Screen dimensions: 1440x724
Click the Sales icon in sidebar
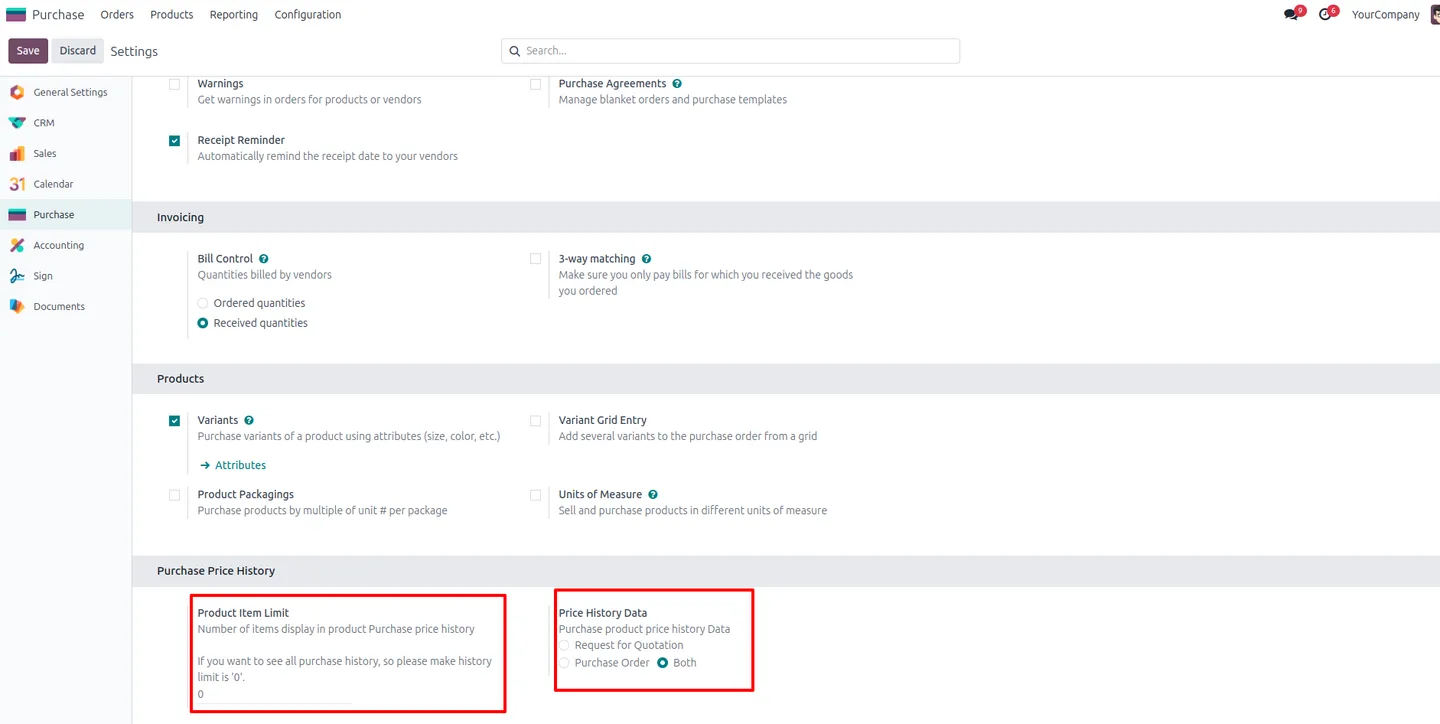tap(17, 154)
